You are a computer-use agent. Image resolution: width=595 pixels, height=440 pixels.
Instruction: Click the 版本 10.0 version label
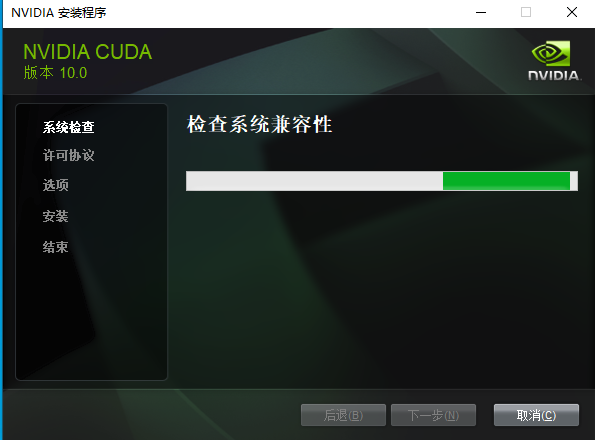tap(55, 72)
